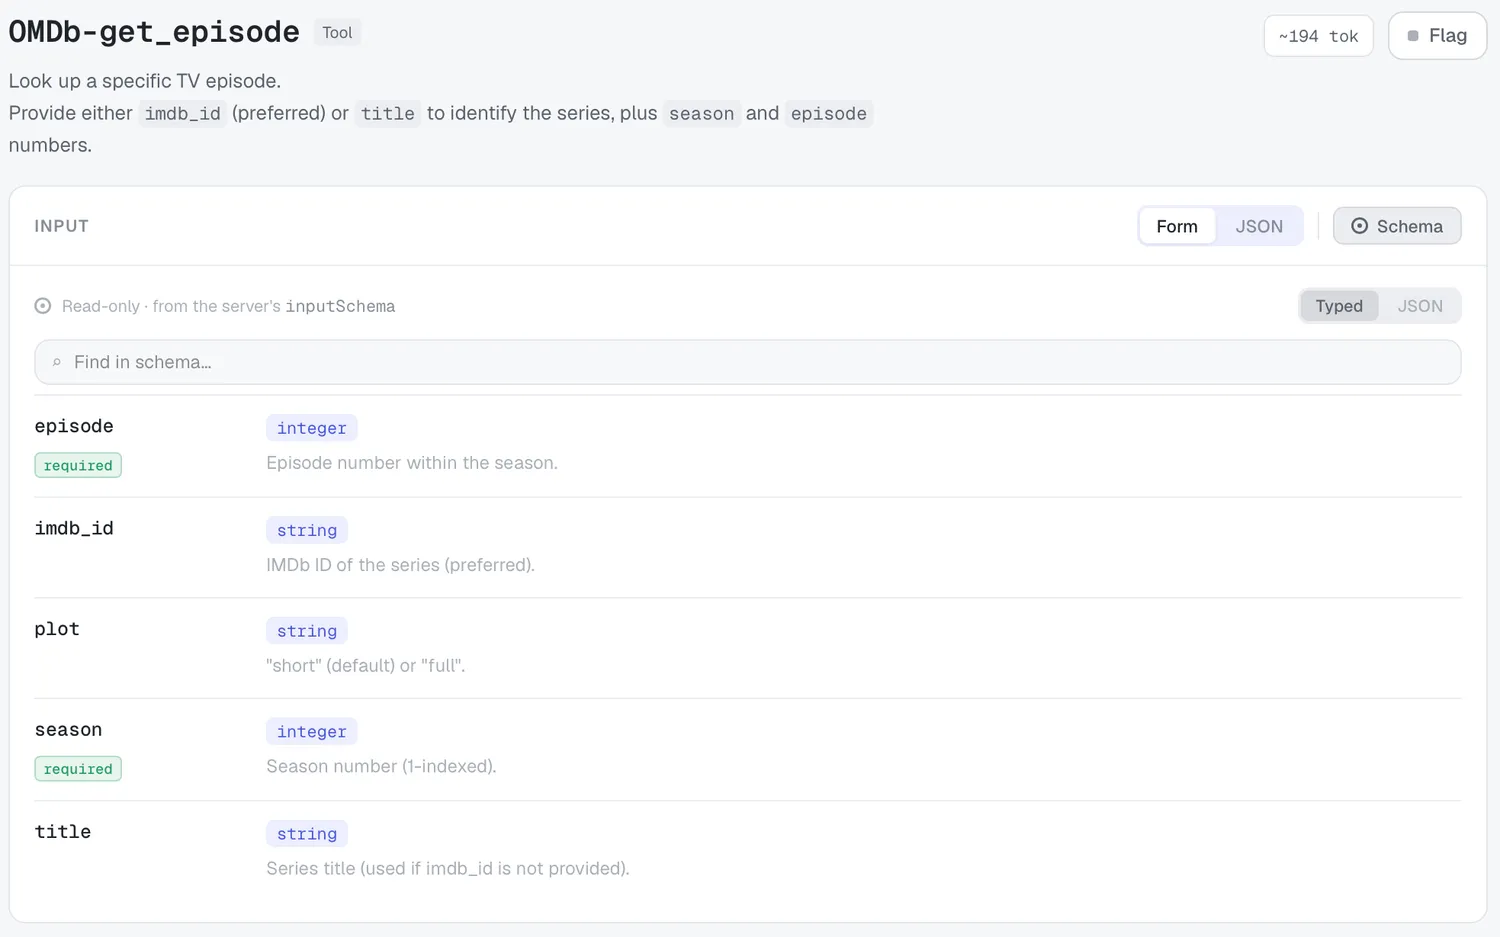Click the string type tag for plot

point(307,631)
